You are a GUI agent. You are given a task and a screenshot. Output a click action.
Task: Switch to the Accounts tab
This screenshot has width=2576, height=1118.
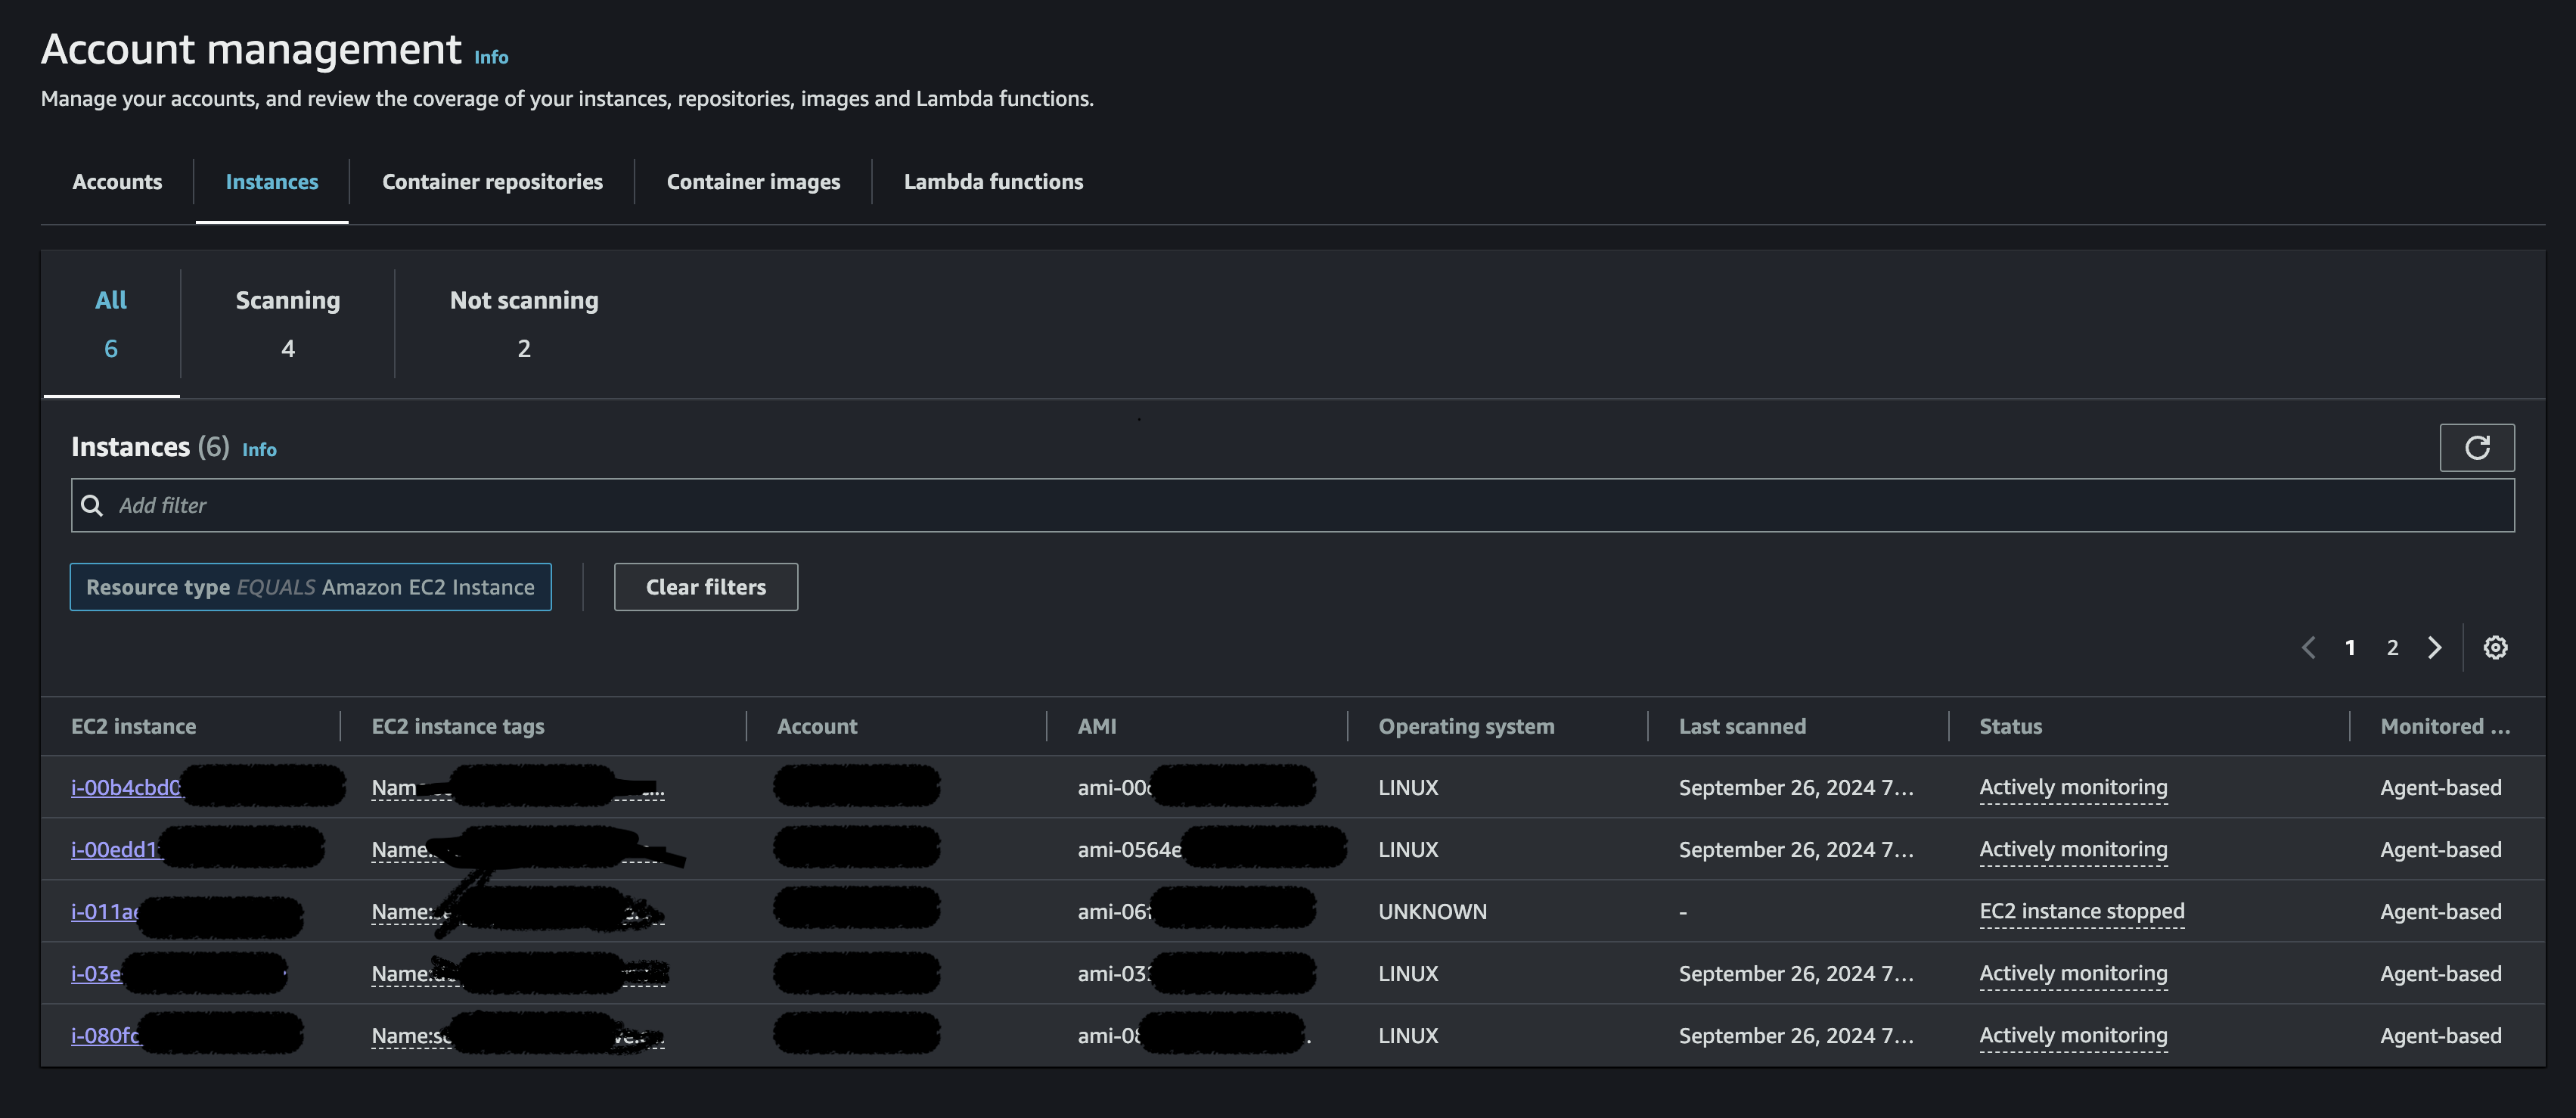(x=117, y=181)
